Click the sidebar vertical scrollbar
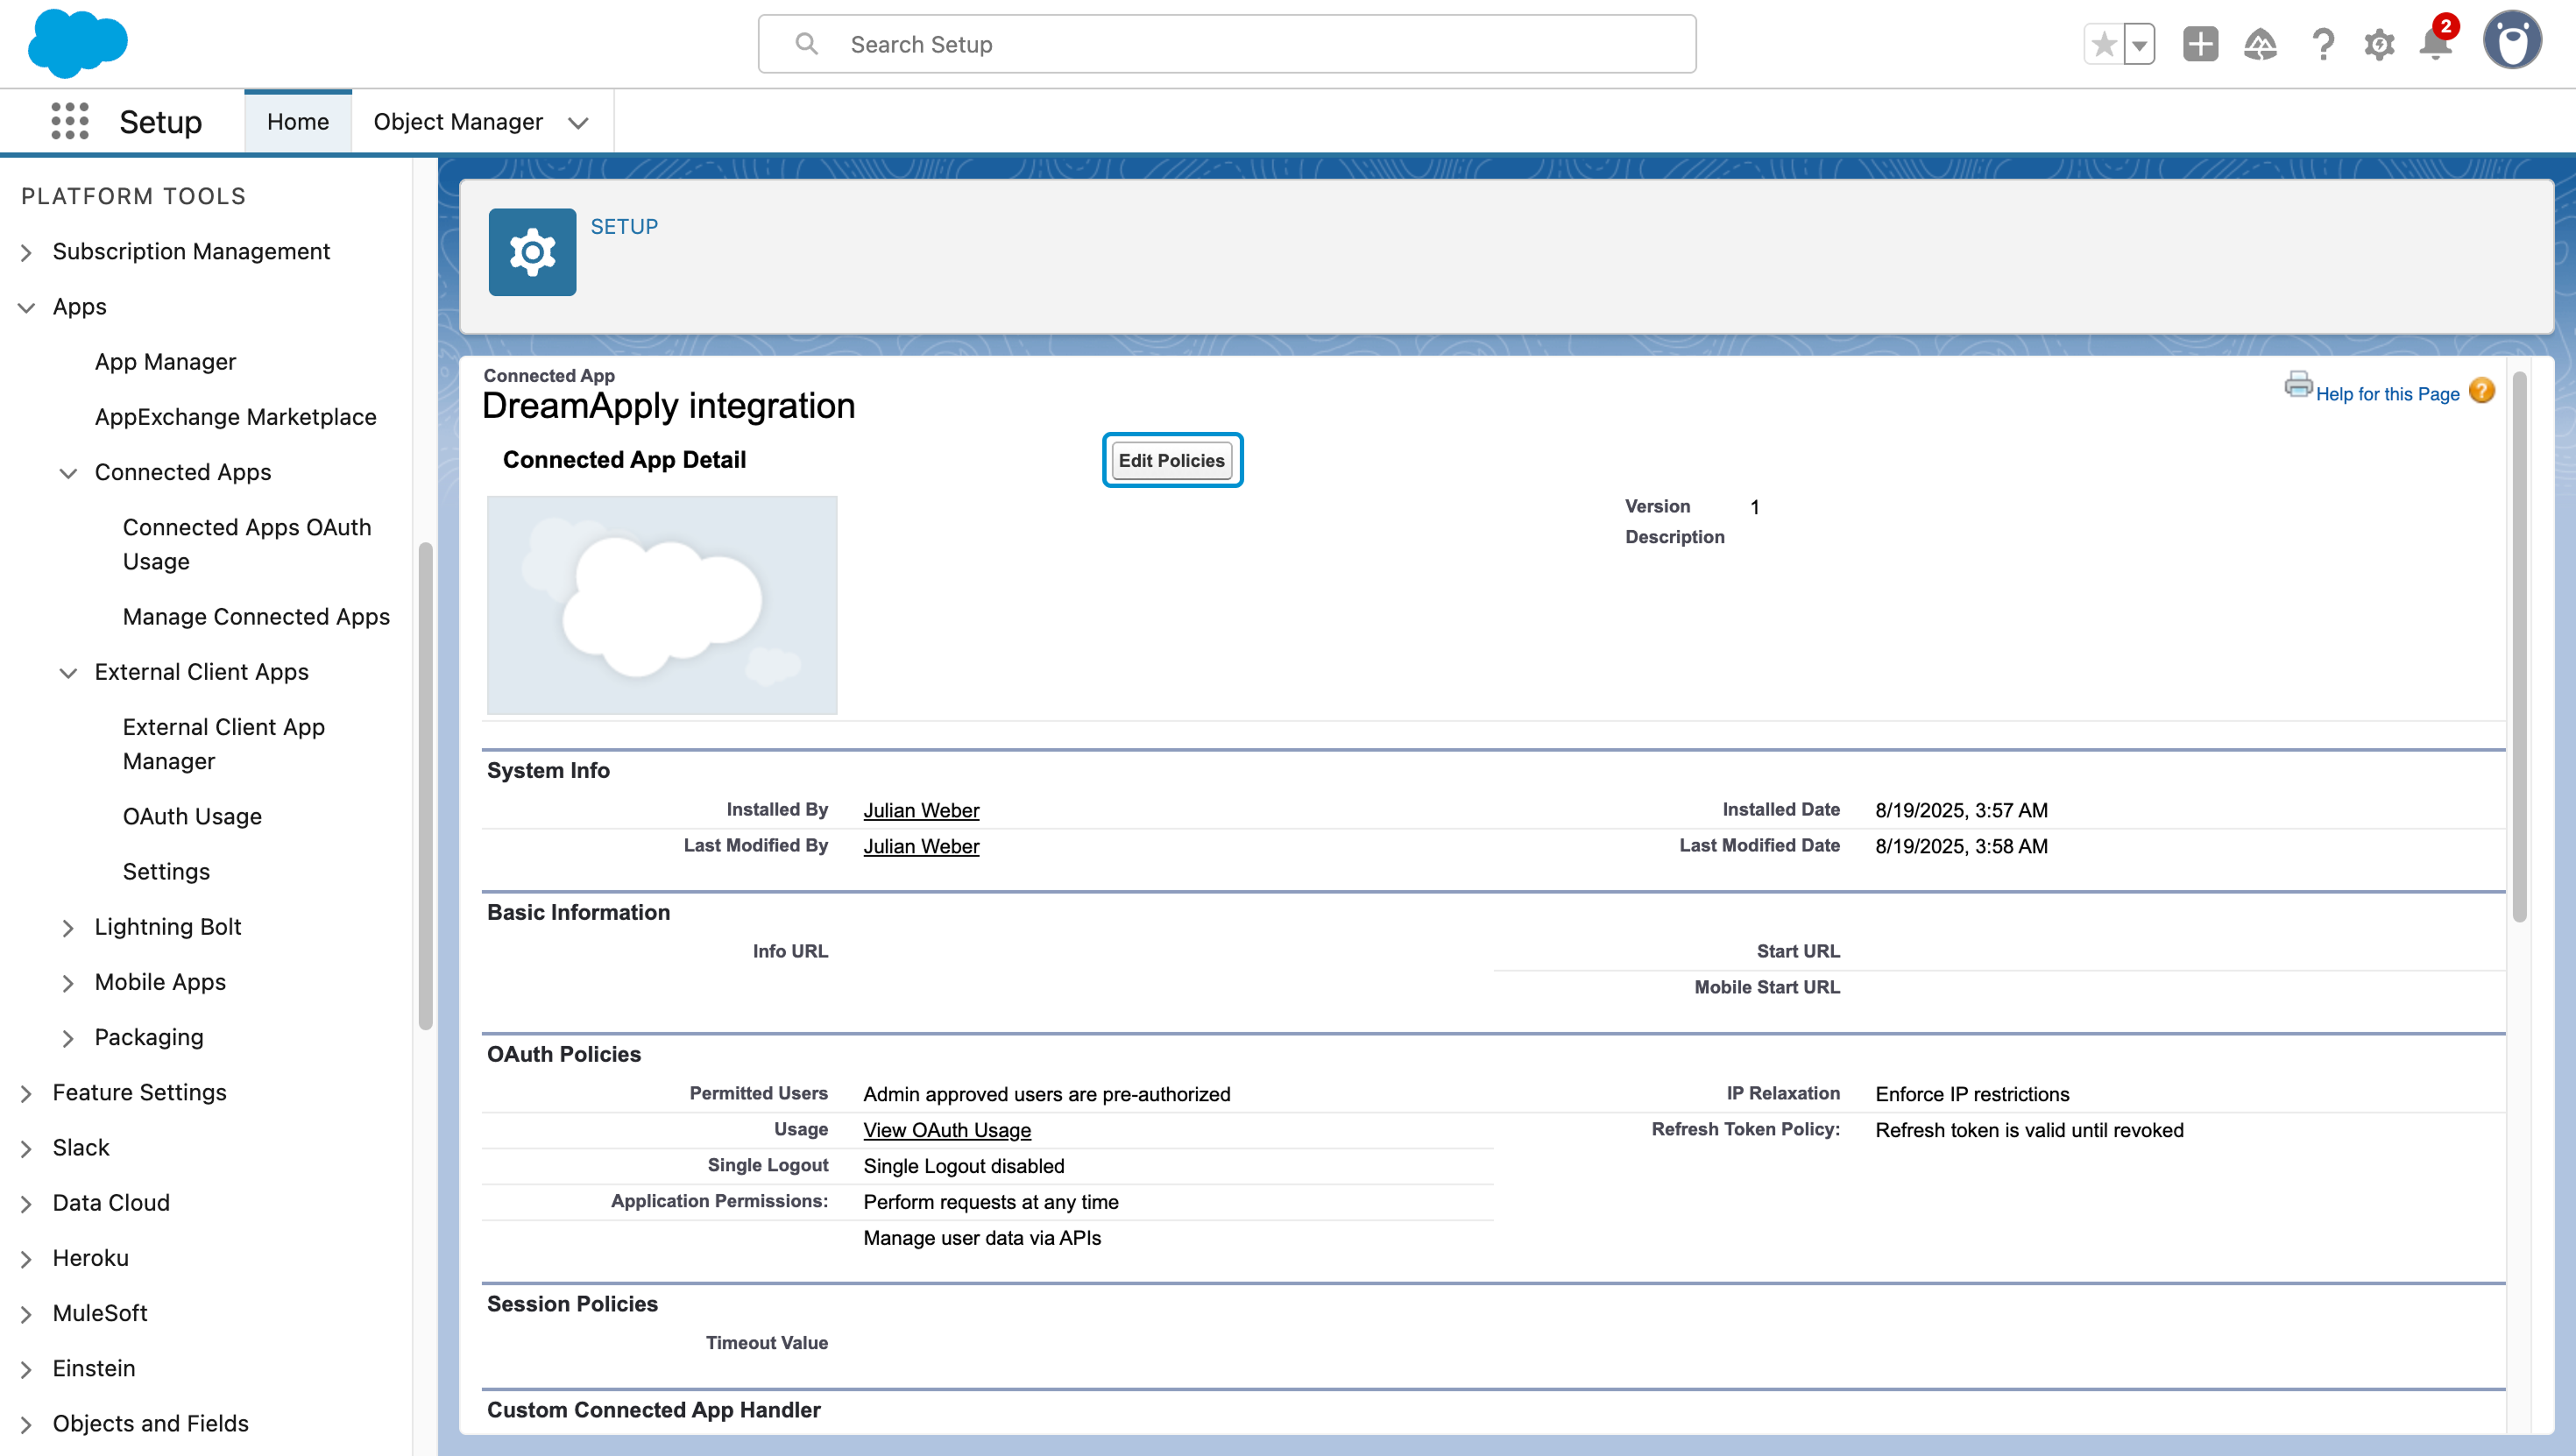Screen dimensions: 2576x1456 [x=425, y=786]
